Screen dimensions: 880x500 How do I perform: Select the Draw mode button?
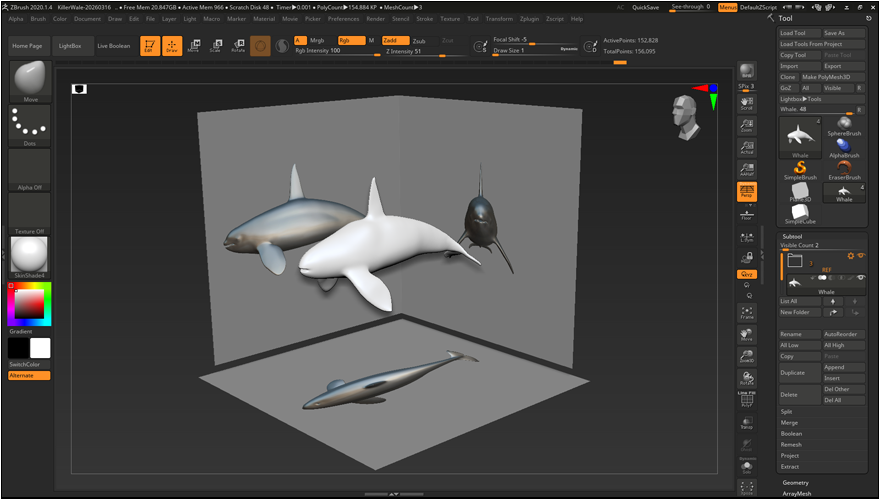tap(172, 46)
